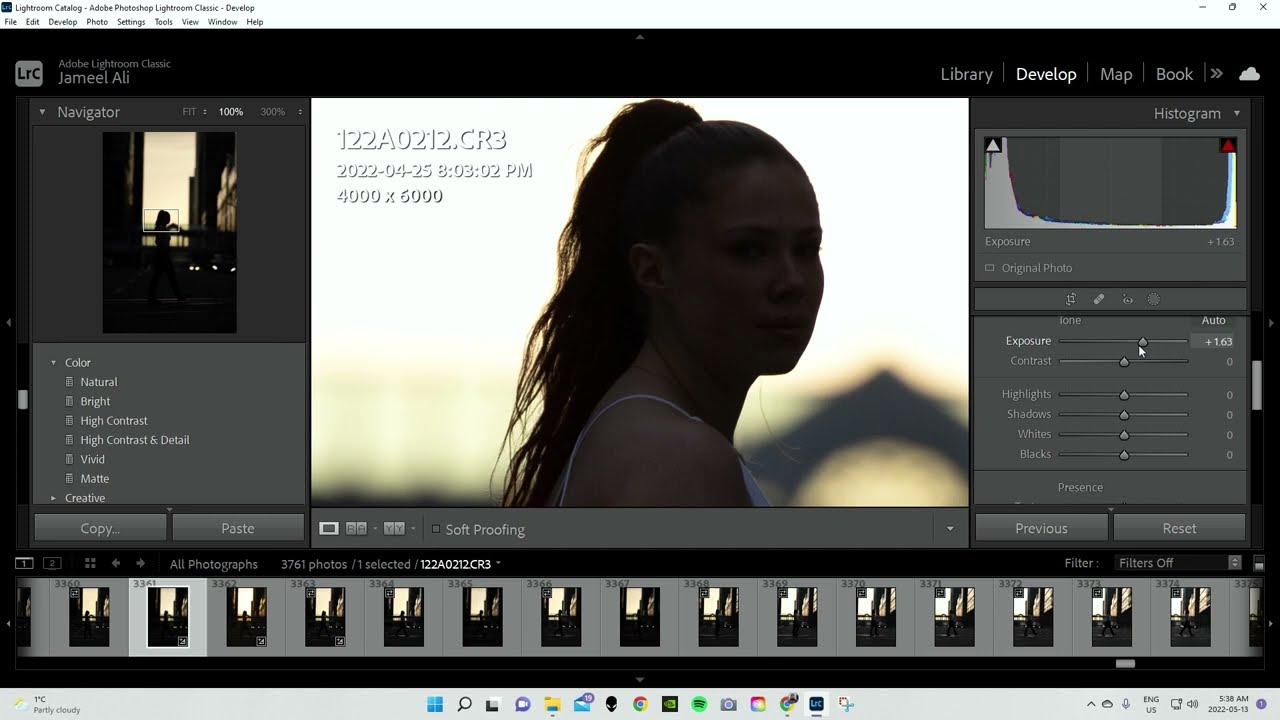Go forward to next photo source
Viewport: 1280px width, 720px height.
tap(140, 564)
